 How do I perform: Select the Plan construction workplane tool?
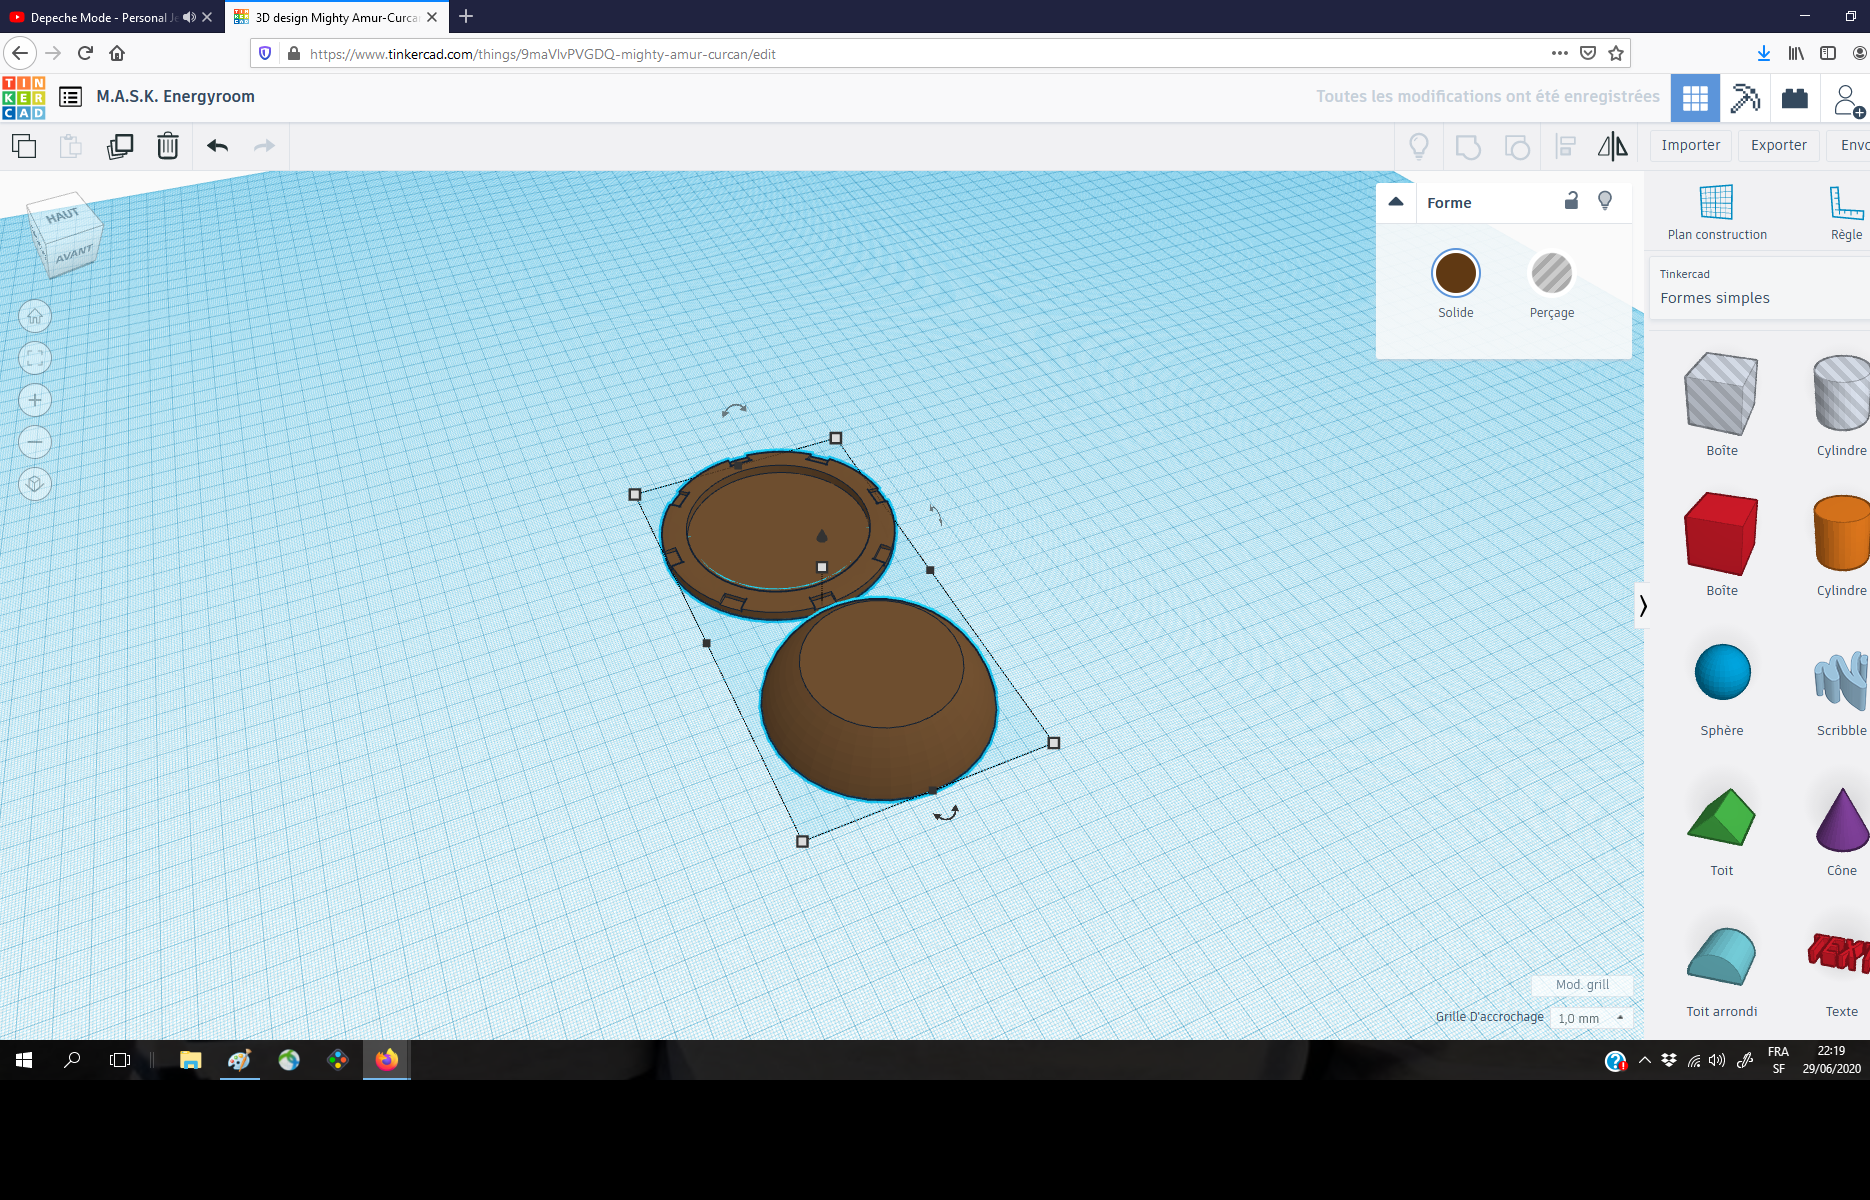tap(1717, 213)
